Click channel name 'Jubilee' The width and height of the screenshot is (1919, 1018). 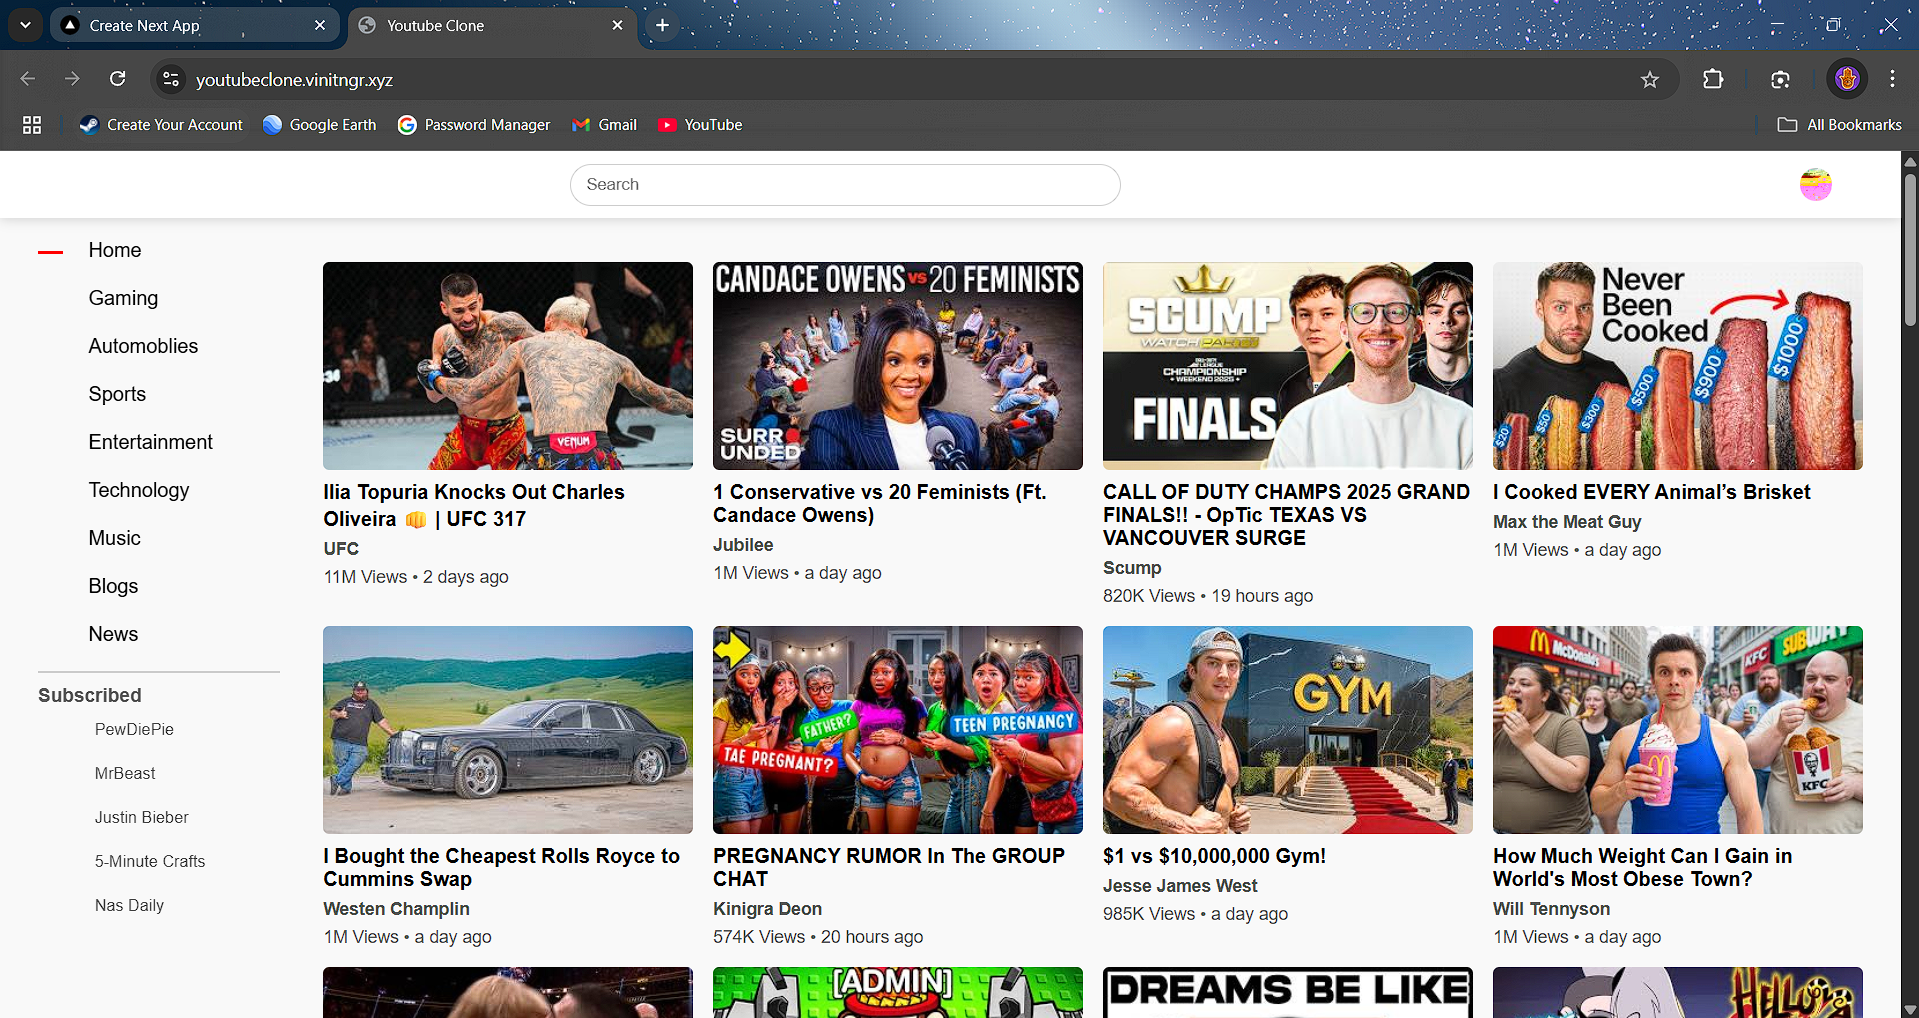[743, 545]
